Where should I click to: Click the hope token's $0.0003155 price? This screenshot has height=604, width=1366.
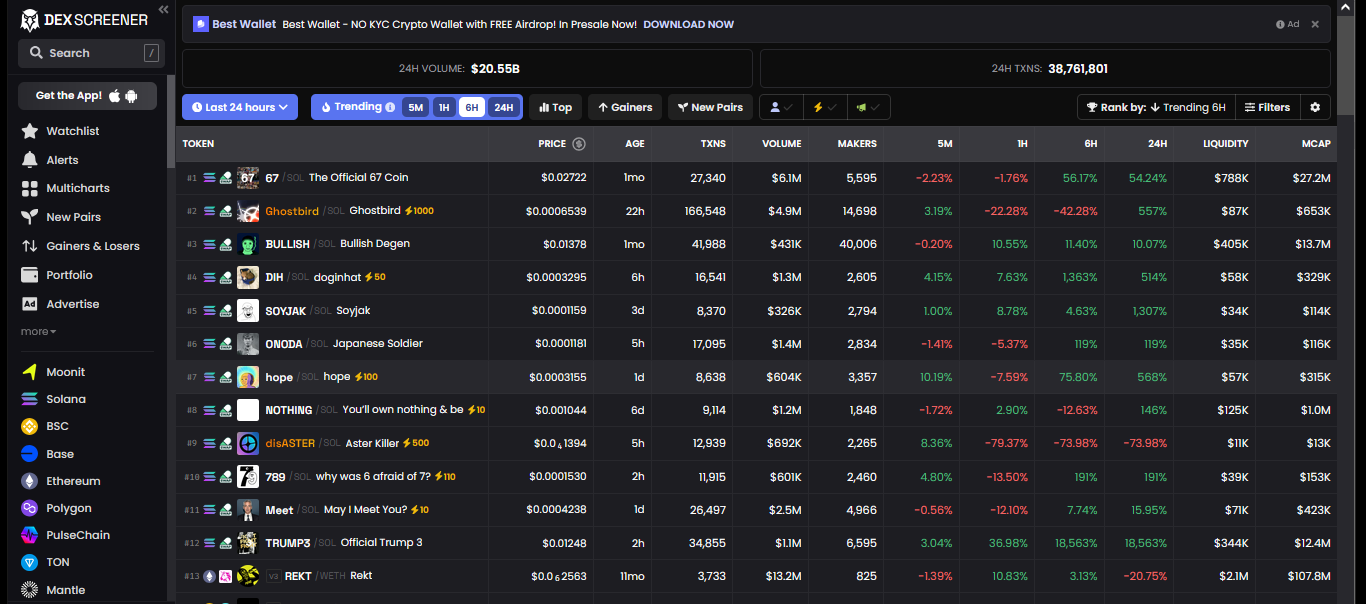tap(558, 377)
